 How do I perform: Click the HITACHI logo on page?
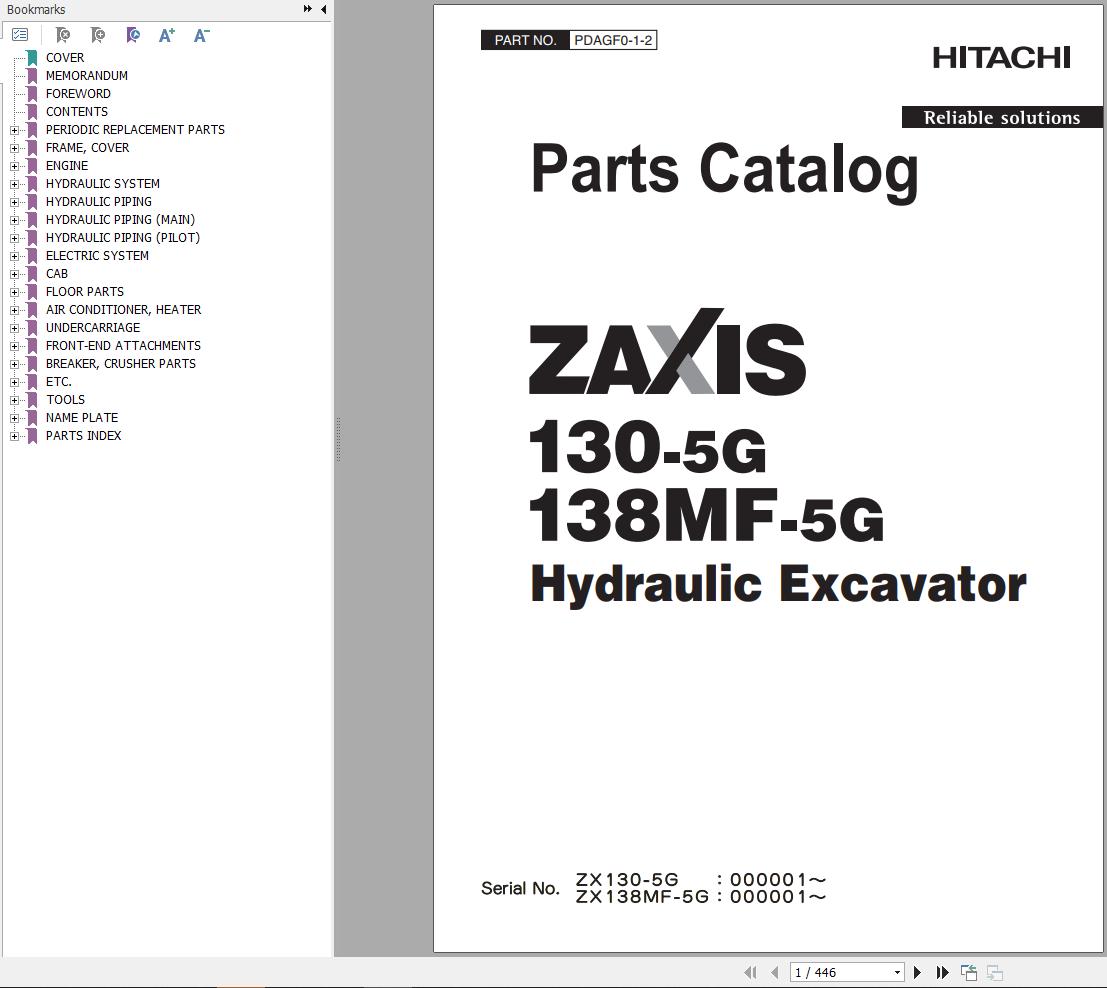(1001, 58)
